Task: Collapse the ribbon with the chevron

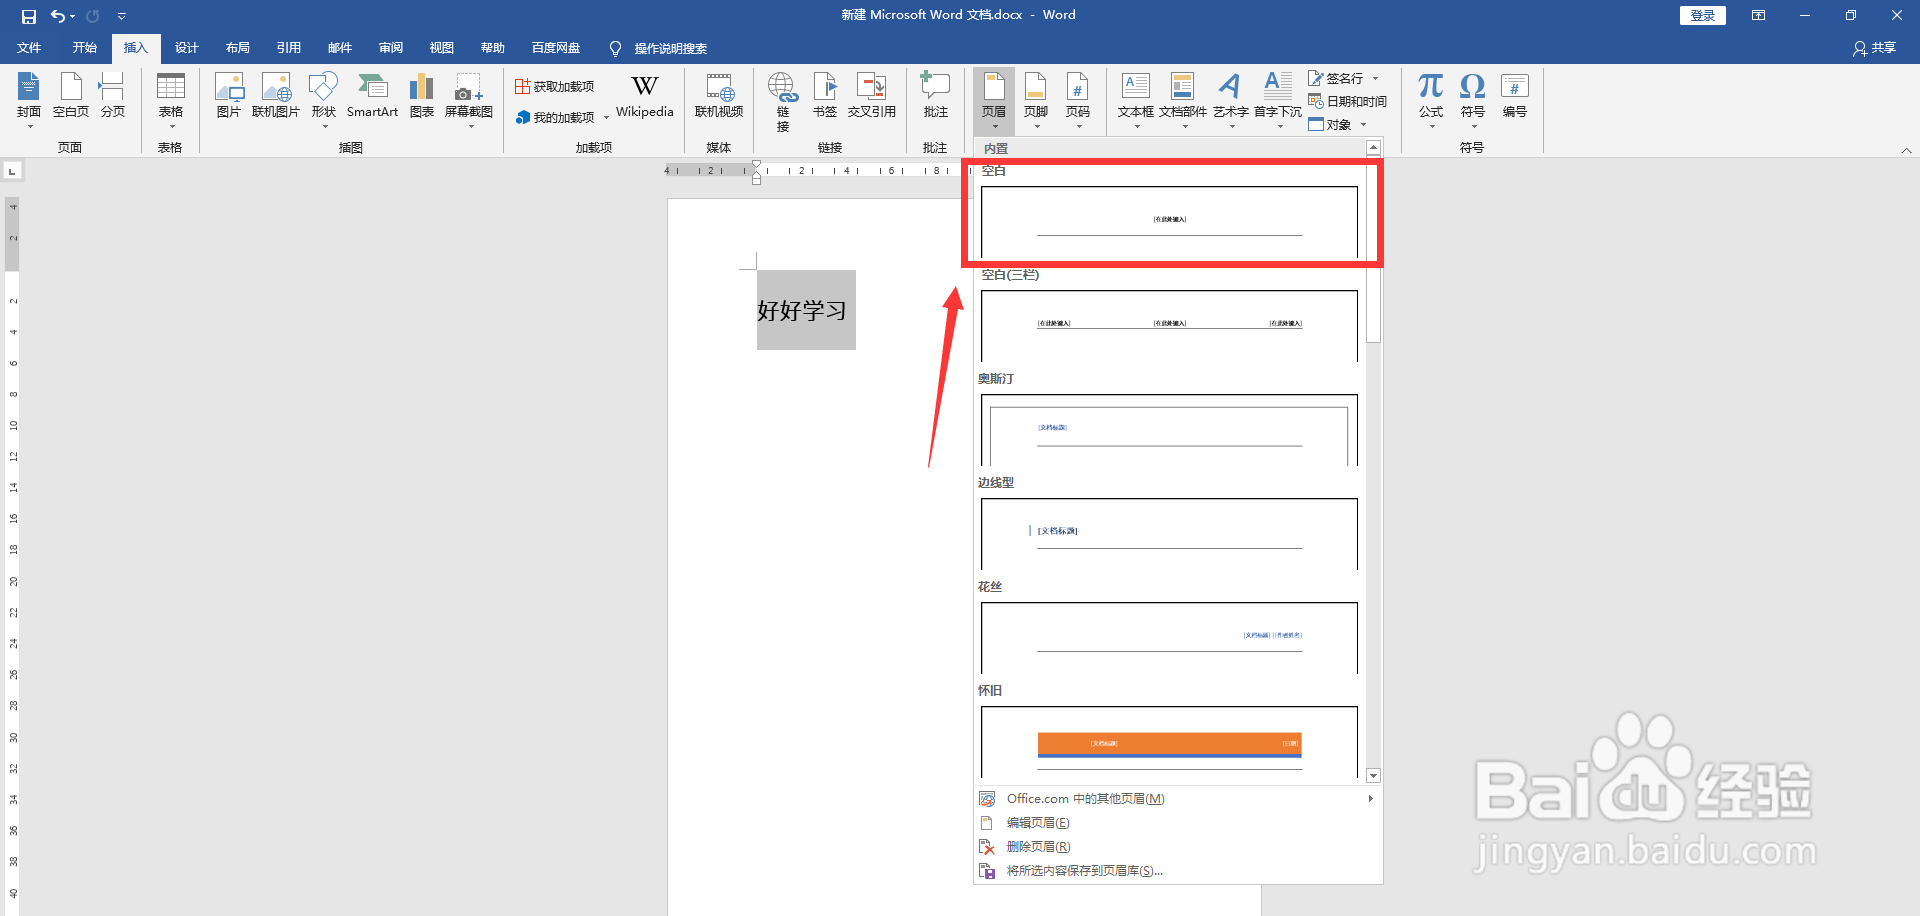Action: click(1906, 150)
